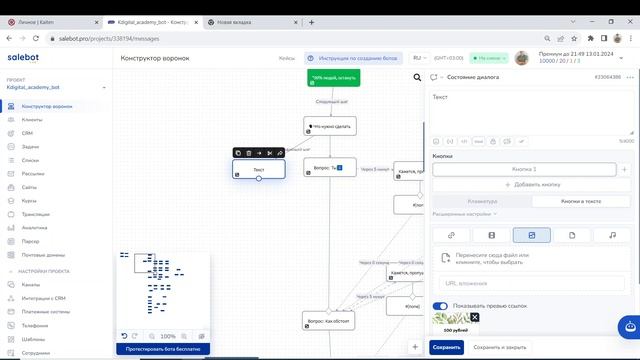The width and height of the screenshot is (640, 360).
Task: Click the link icon in block toolbar
Action: pyautogui.click(x=280, y=153)
